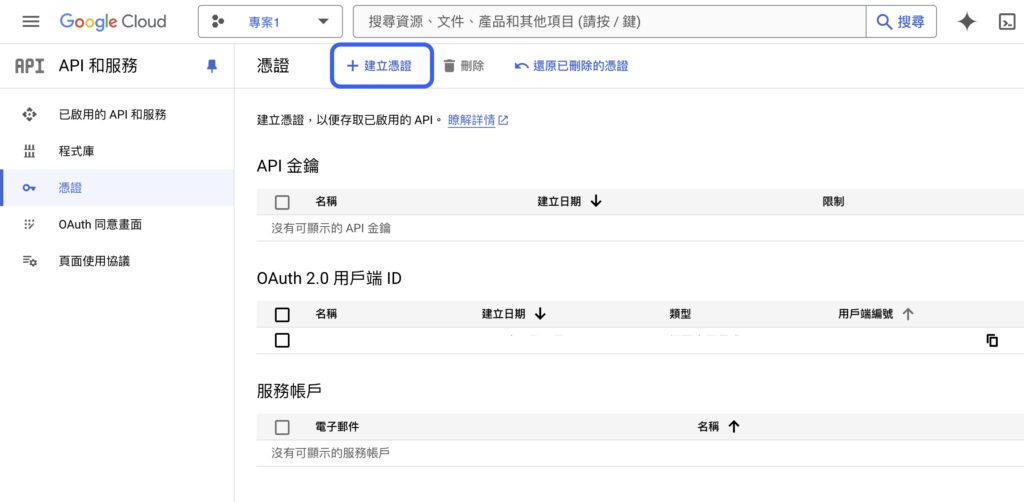Click the 刪除 trash button

[464, 66]
